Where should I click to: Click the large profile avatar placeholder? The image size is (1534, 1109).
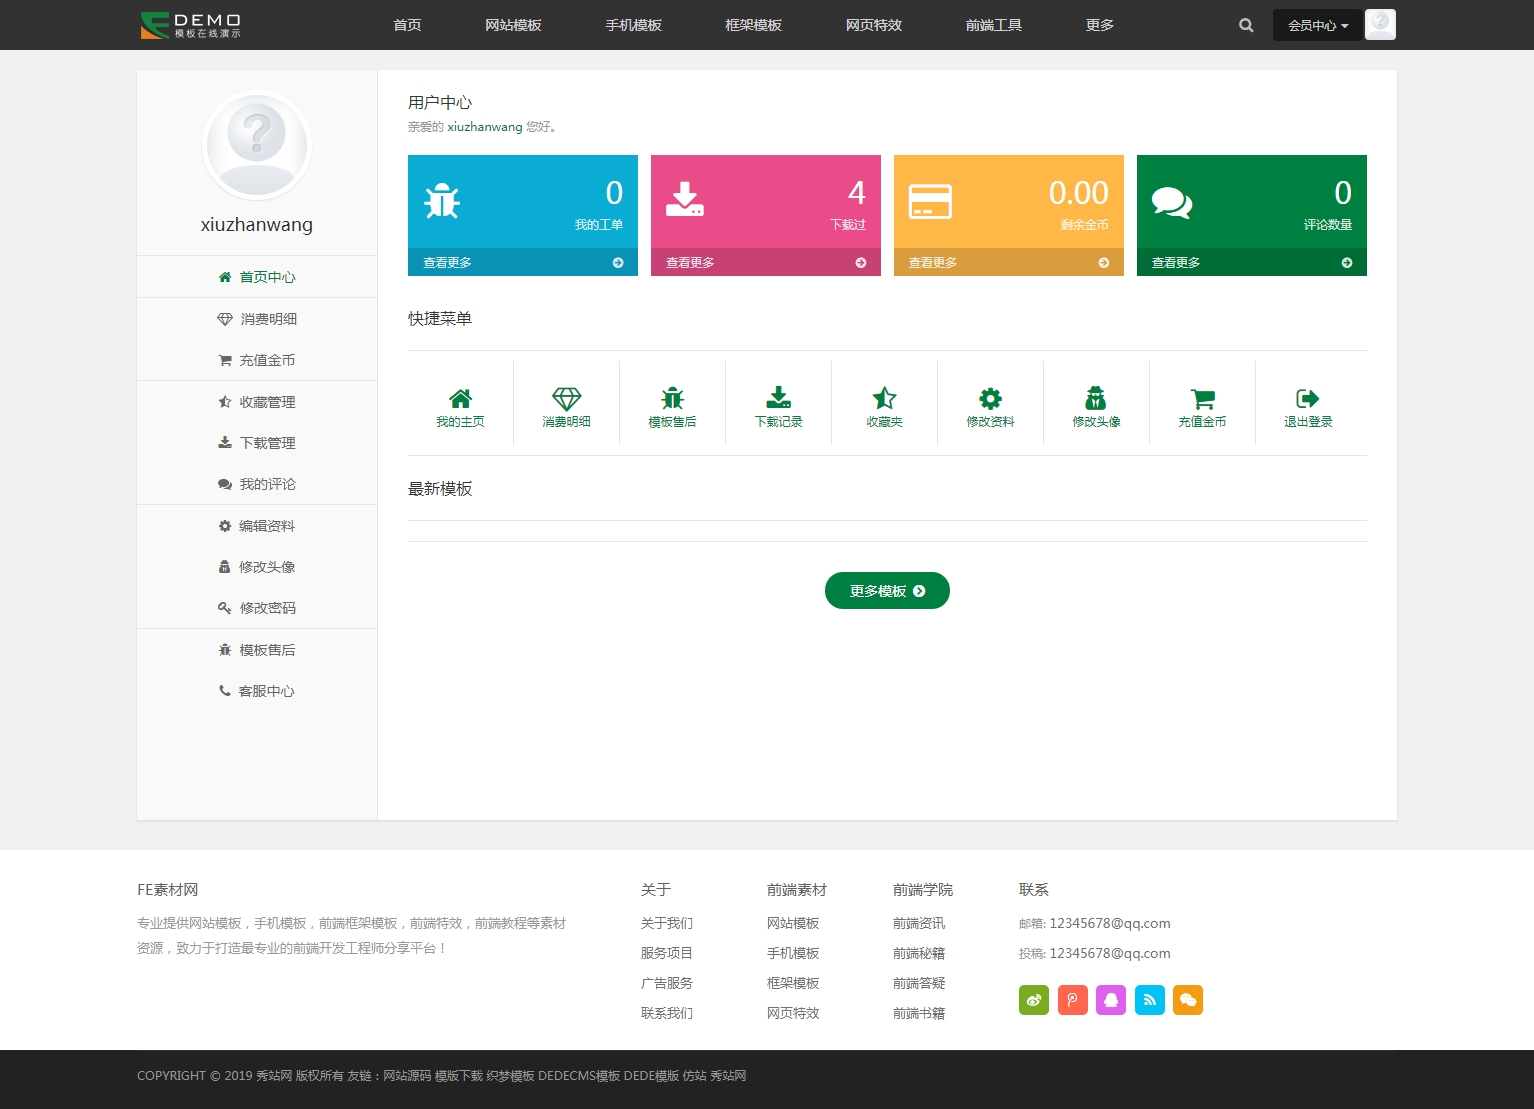coord(257,146)
